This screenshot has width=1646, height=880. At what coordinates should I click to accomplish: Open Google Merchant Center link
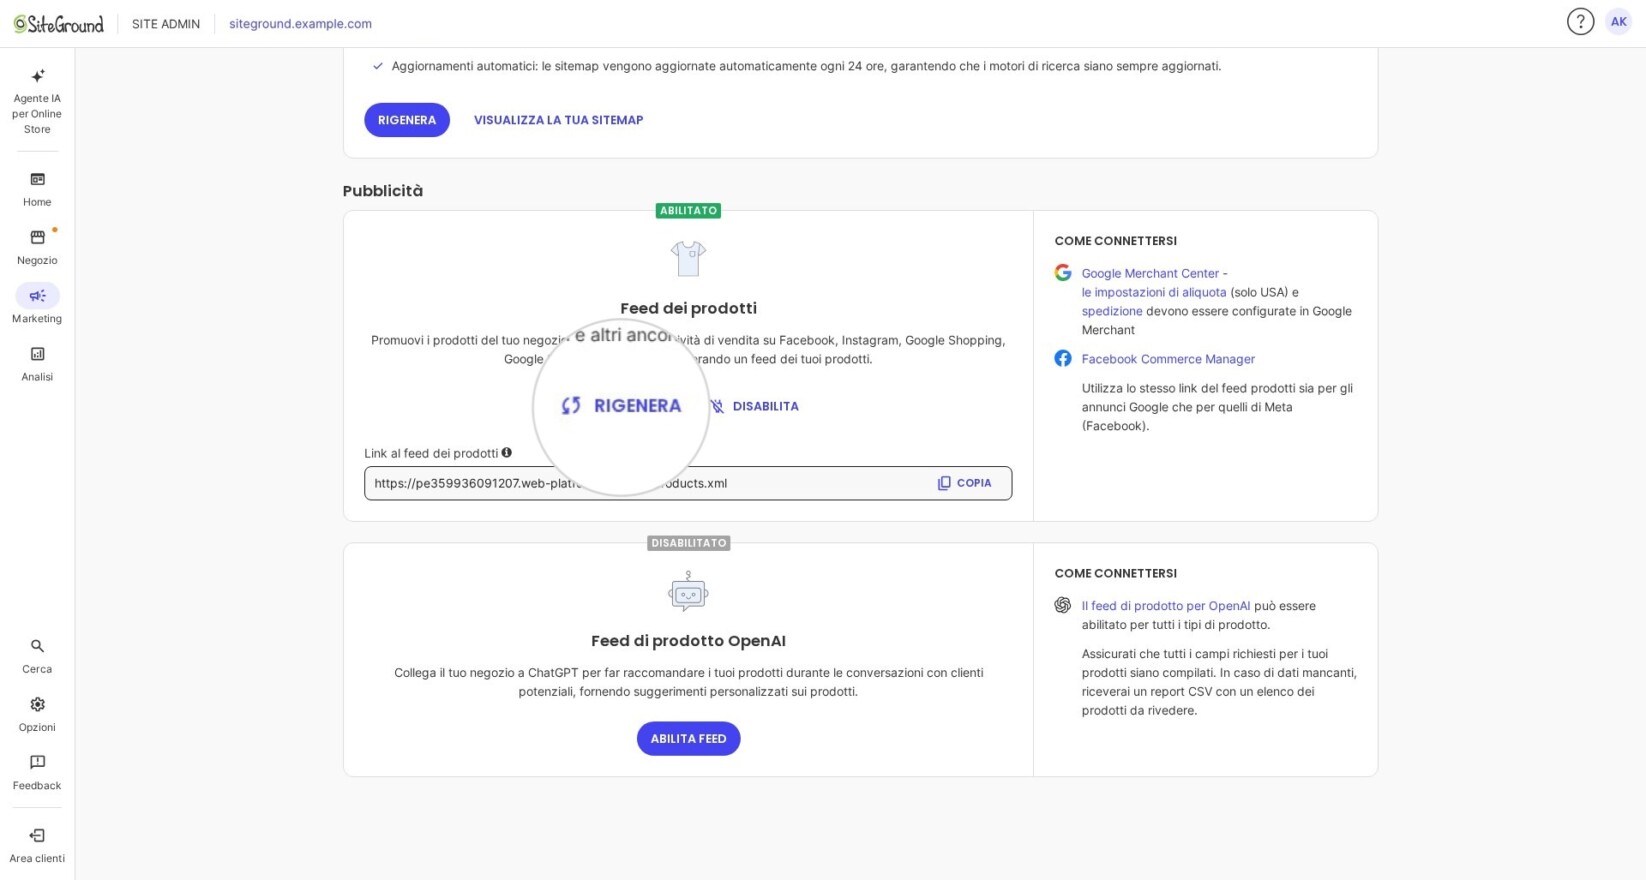click(1150, 273)
